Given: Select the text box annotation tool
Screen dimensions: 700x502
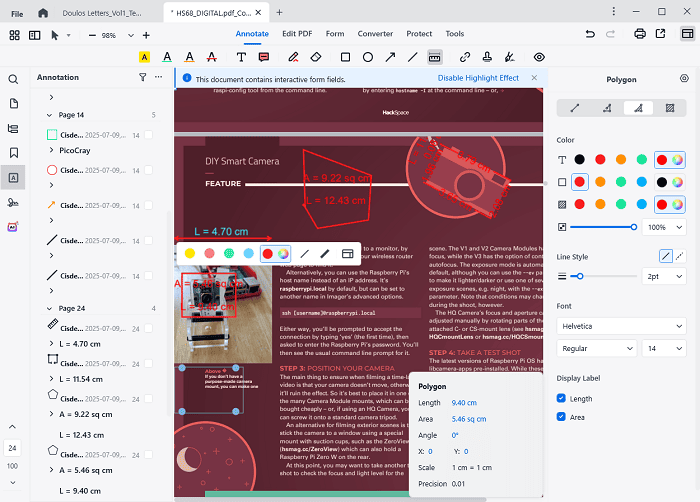Looking at the screenshot, I should pos(241,57).
